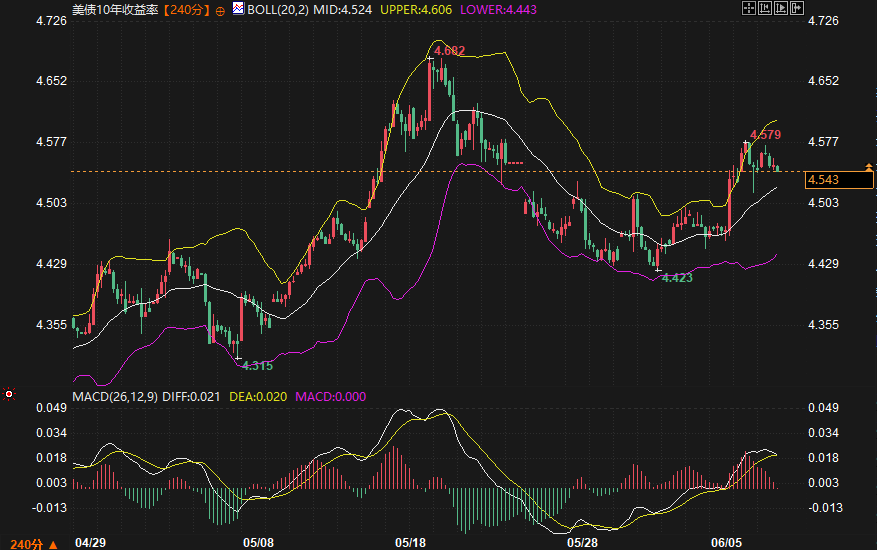877x550 pixels.
Task: Select the MACD(26,12,9) indicator label
Action: tap(115, 397)
